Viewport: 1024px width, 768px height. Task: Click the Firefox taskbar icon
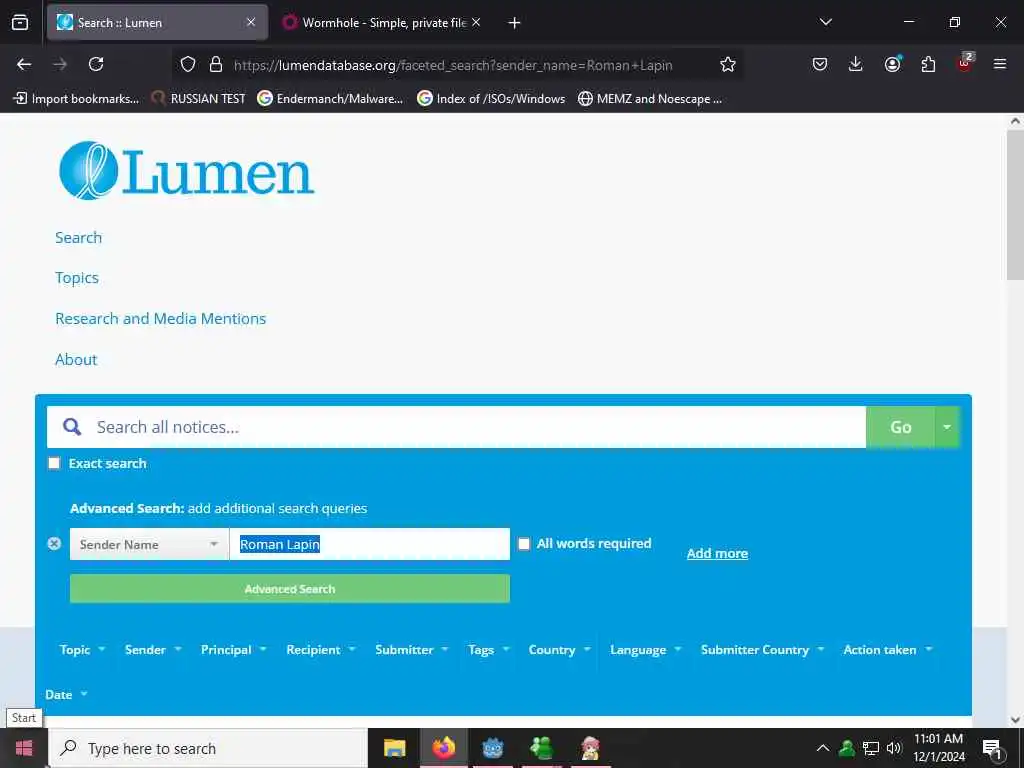(x=443, y=748)
